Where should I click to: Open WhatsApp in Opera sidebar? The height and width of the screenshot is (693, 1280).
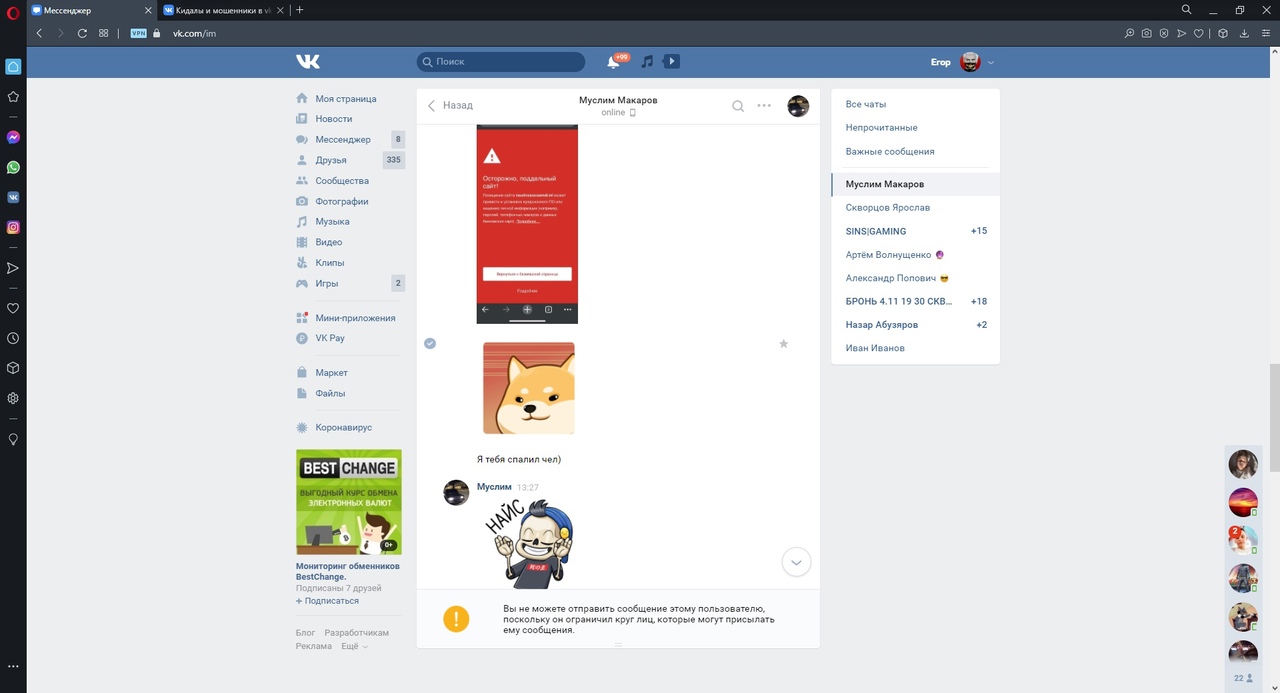coord(13,167)
